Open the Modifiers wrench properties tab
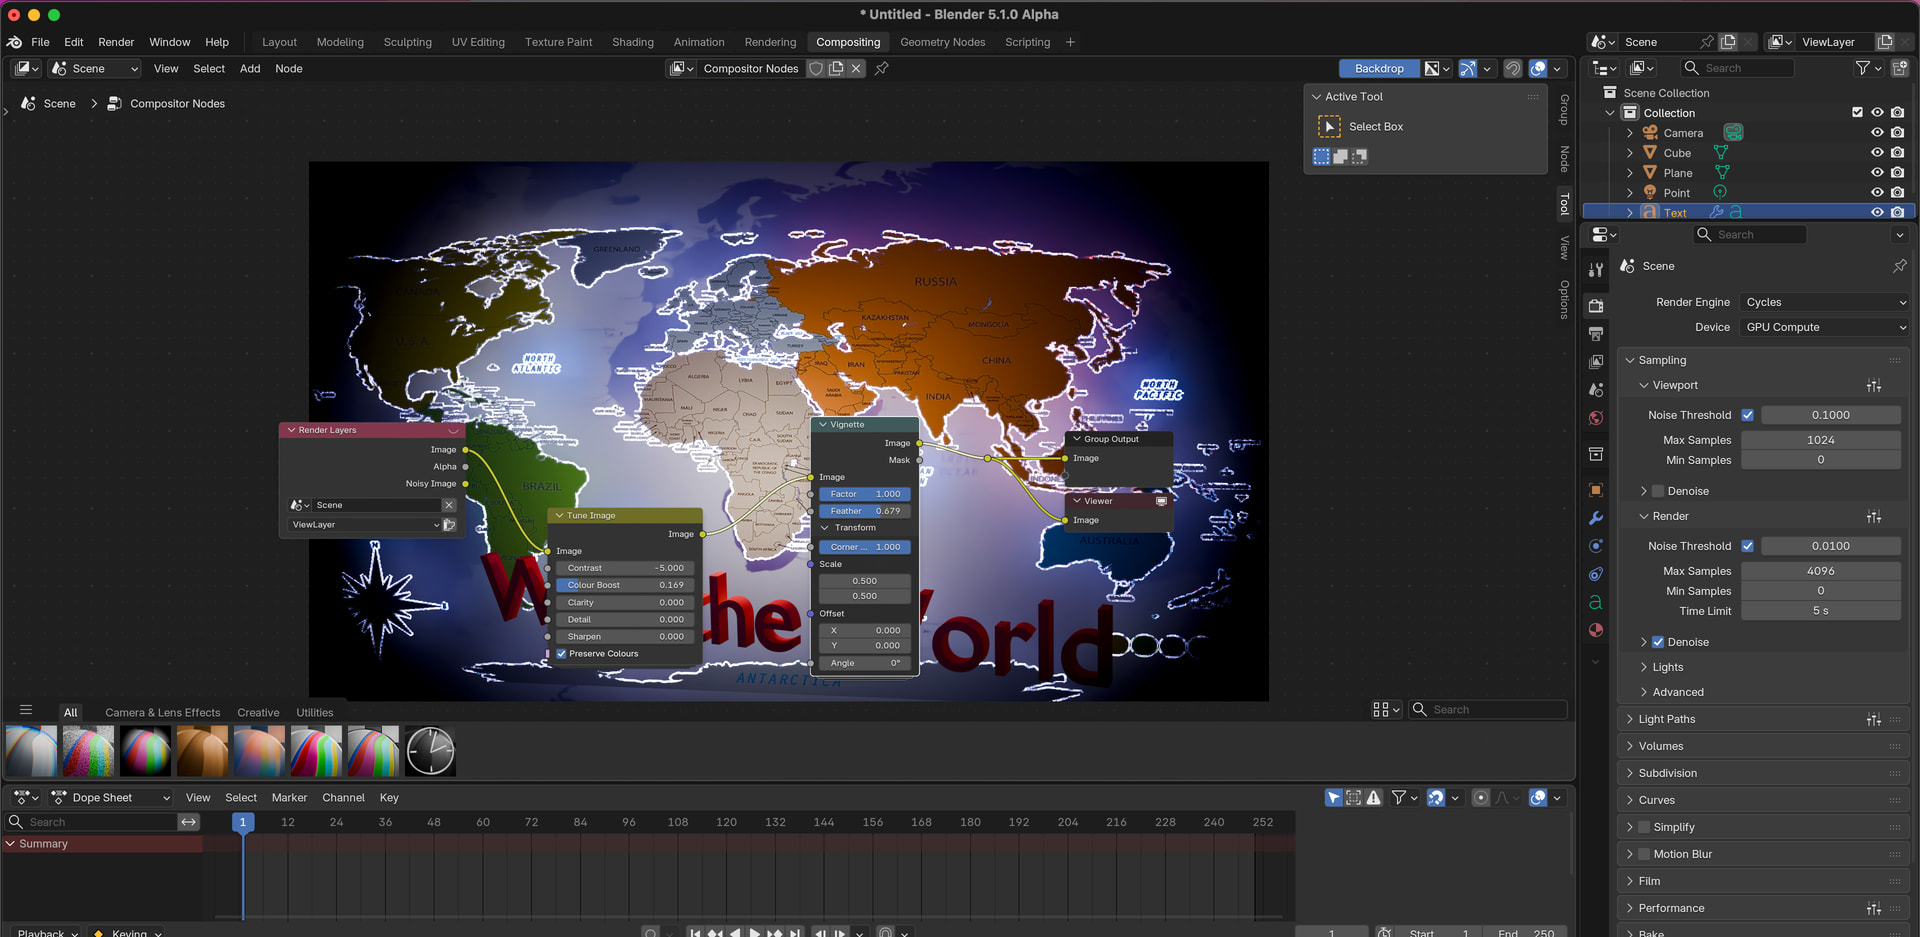Image resolution: width=1920 pixels, height=937 pixels. coord(1596,518)
